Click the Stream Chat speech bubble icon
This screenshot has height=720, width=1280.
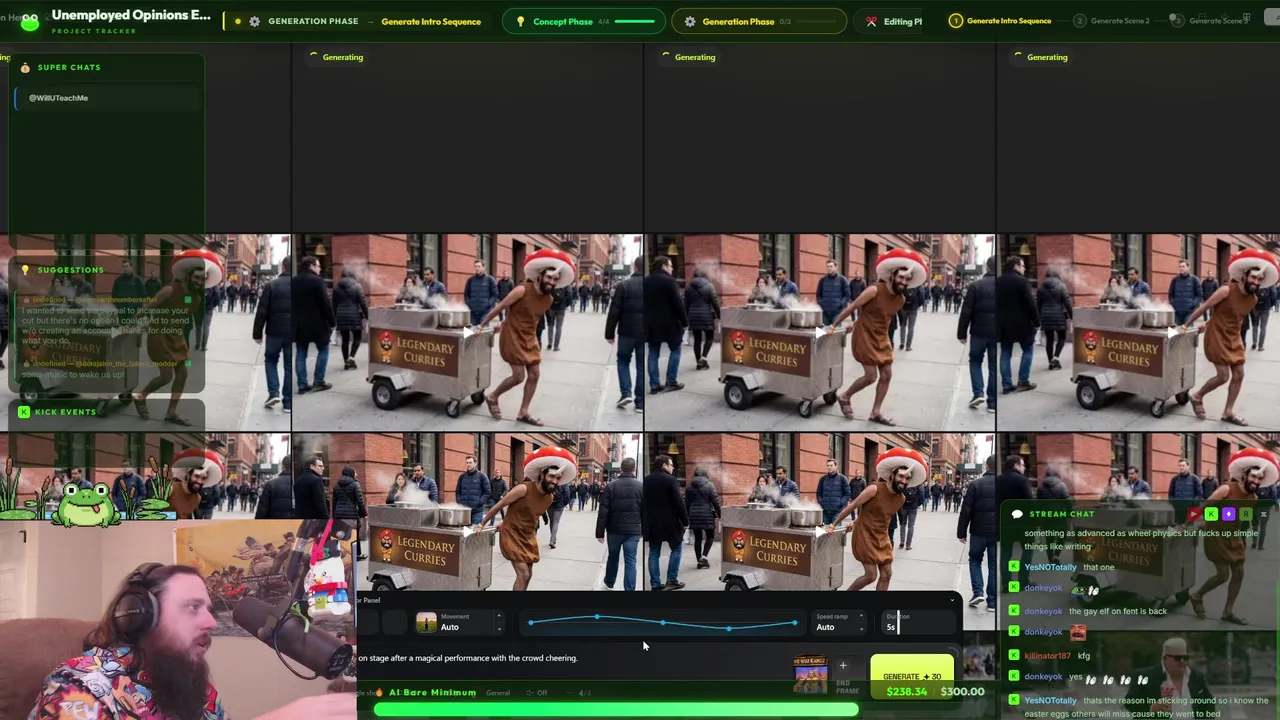coord(1017,514)
